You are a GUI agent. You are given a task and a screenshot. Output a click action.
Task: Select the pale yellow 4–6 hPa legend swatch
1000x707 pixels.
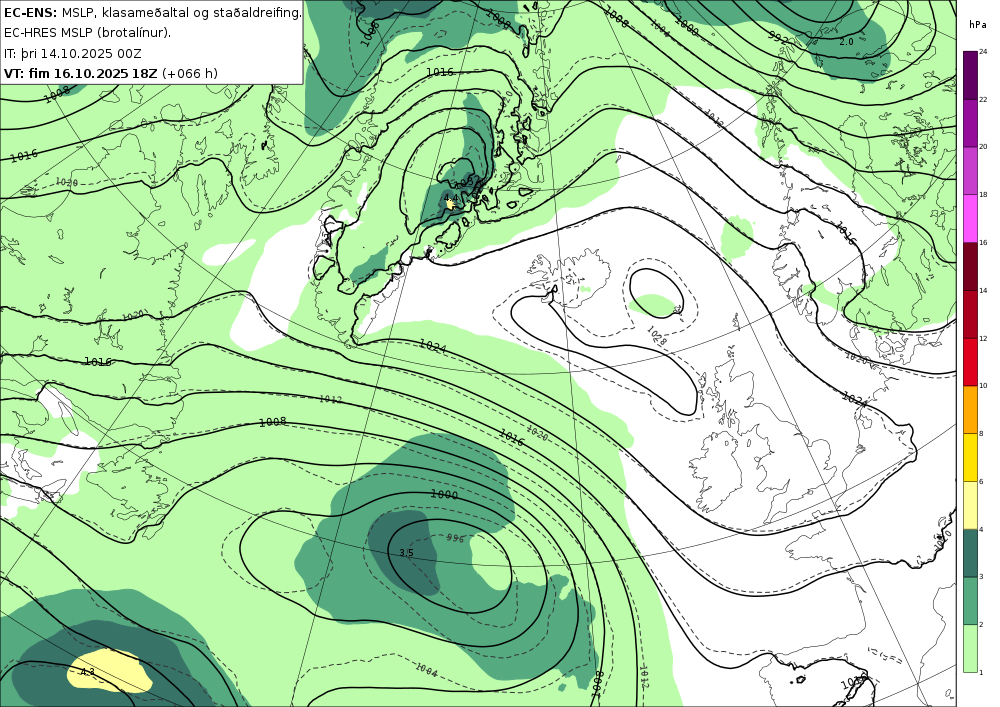970,505
